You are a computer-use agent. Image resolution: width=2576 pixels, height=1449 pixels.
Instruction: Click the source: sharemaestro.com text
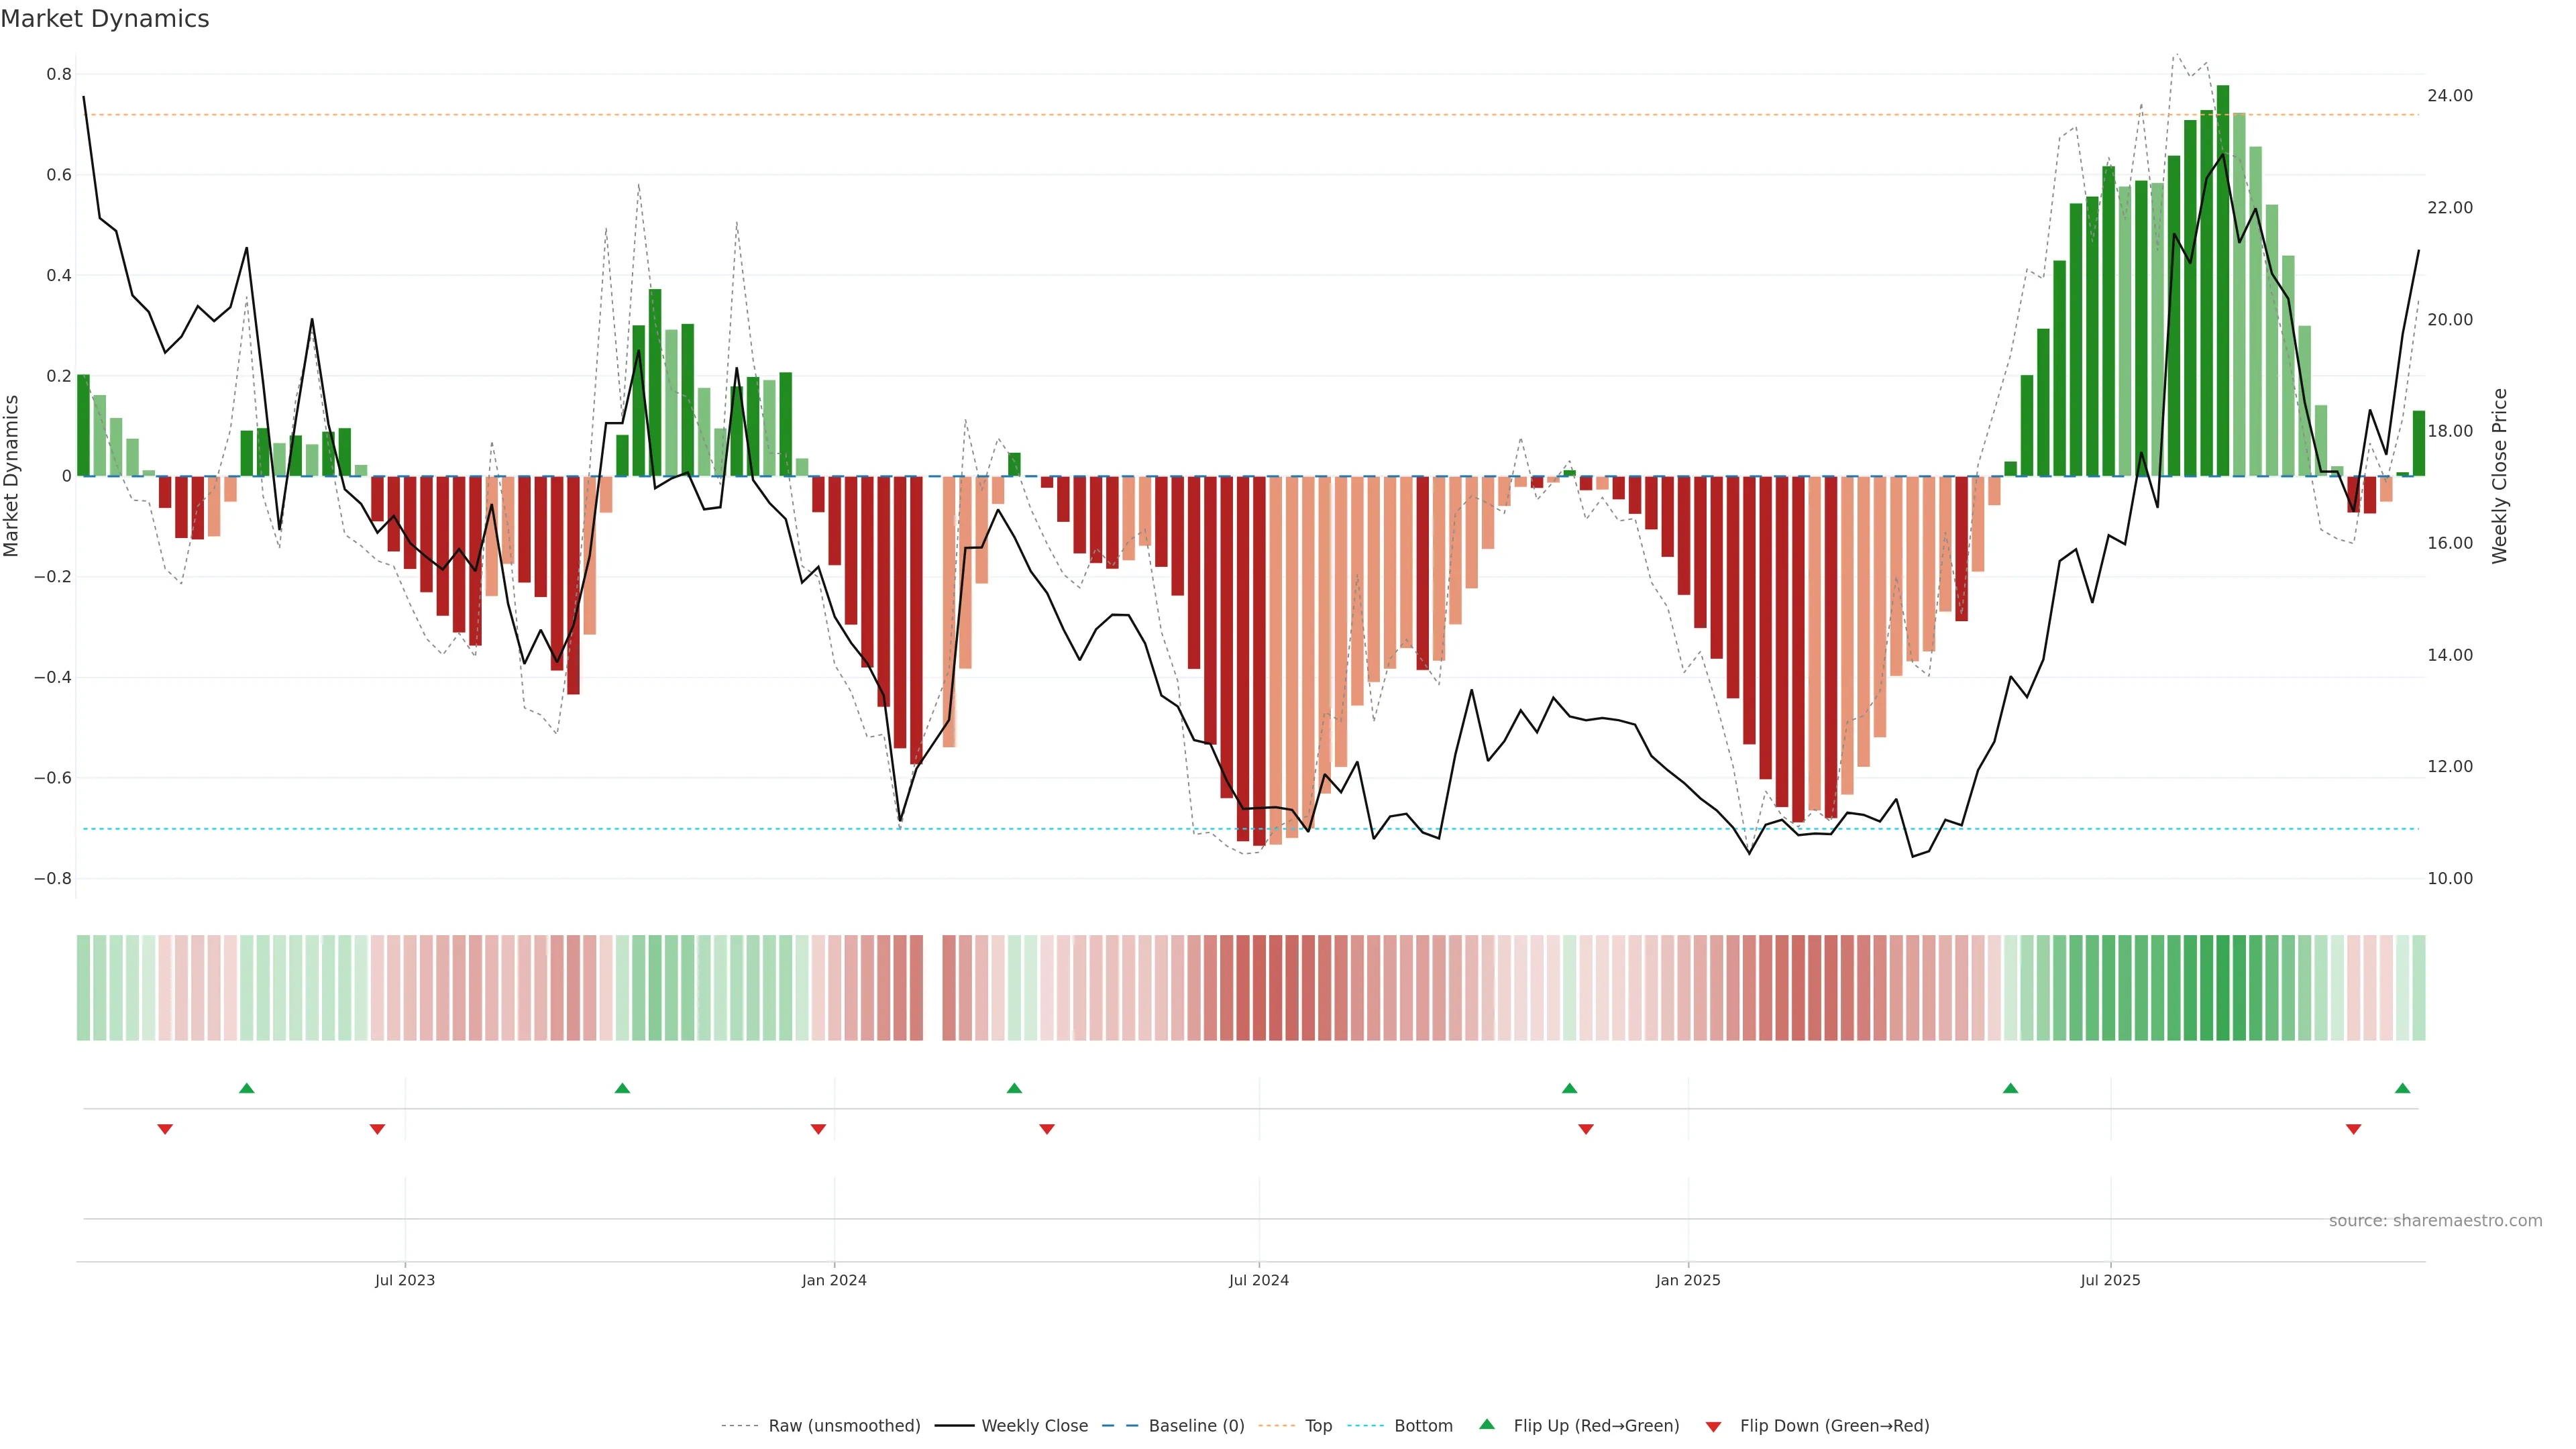pyautogui.click(x=2435, y=1220)
